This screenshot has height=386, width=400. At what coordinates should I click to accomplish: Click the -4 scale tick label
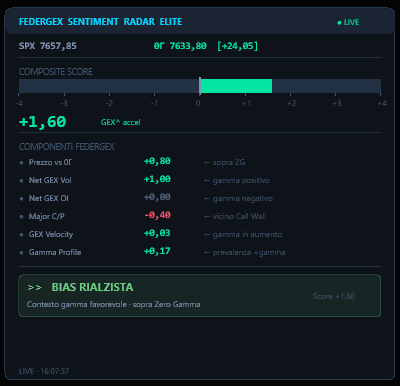19,103
